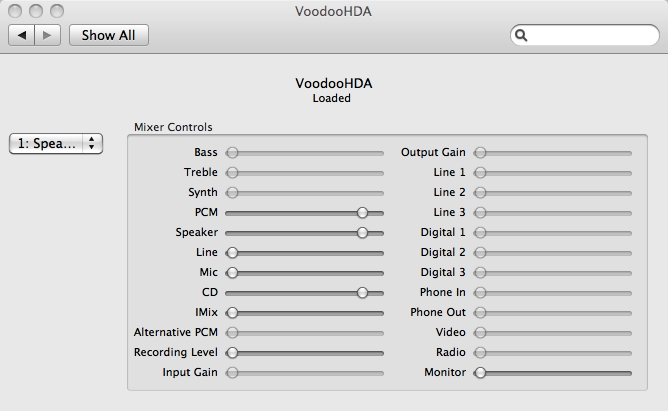Click the Digital 1 slider track
Viewport: 668px width, 411px height.
coord(555,233)
